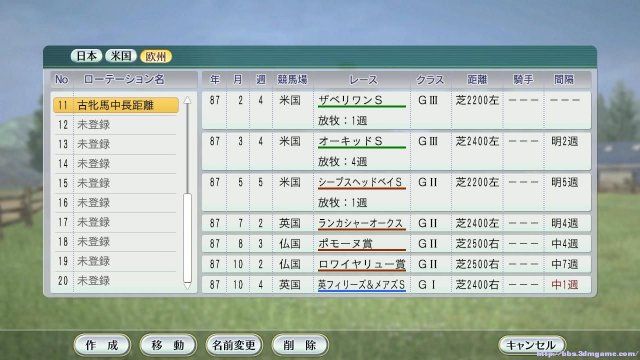Switch to the 米国 tab
The width and height of the screenshot is (640, 360).
[121, 56]
